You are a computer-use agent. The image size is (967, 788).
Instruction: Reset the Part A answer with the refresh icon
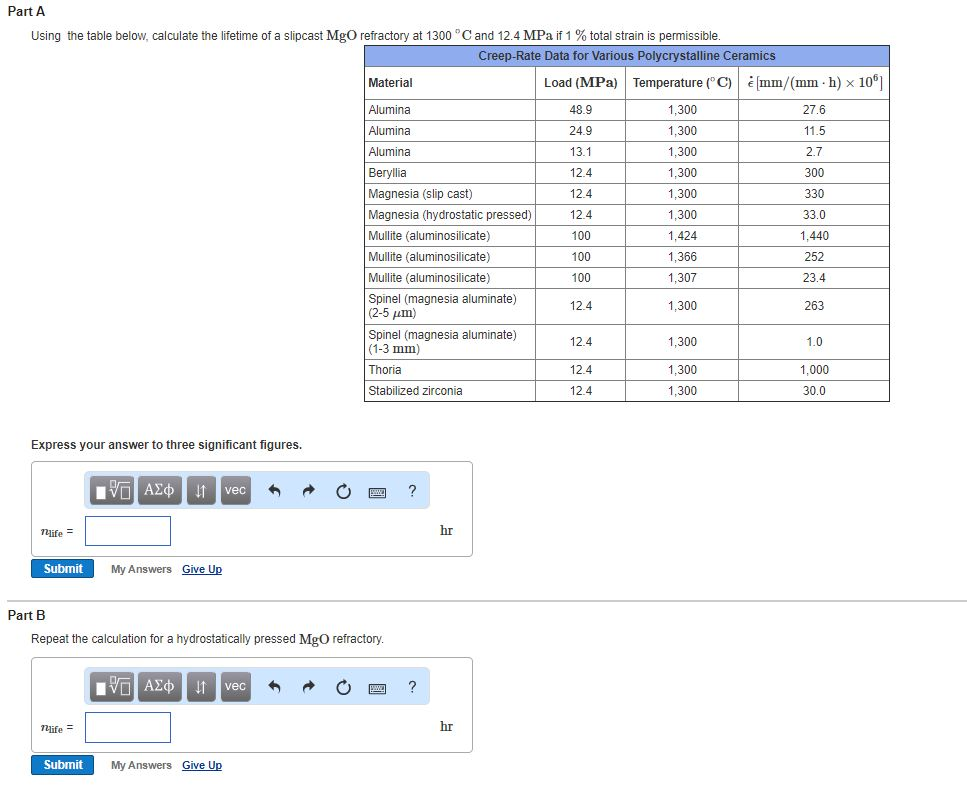point(343,490)
